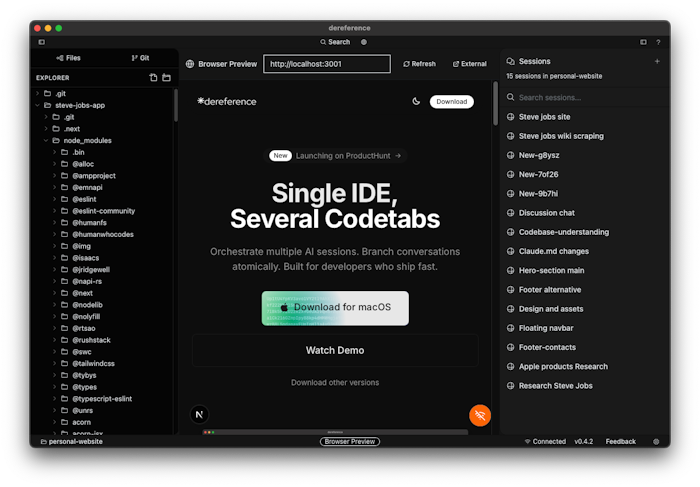Toggle dark mode moon icon on webpage
This screenshot has height=487, width=700.
416,101
